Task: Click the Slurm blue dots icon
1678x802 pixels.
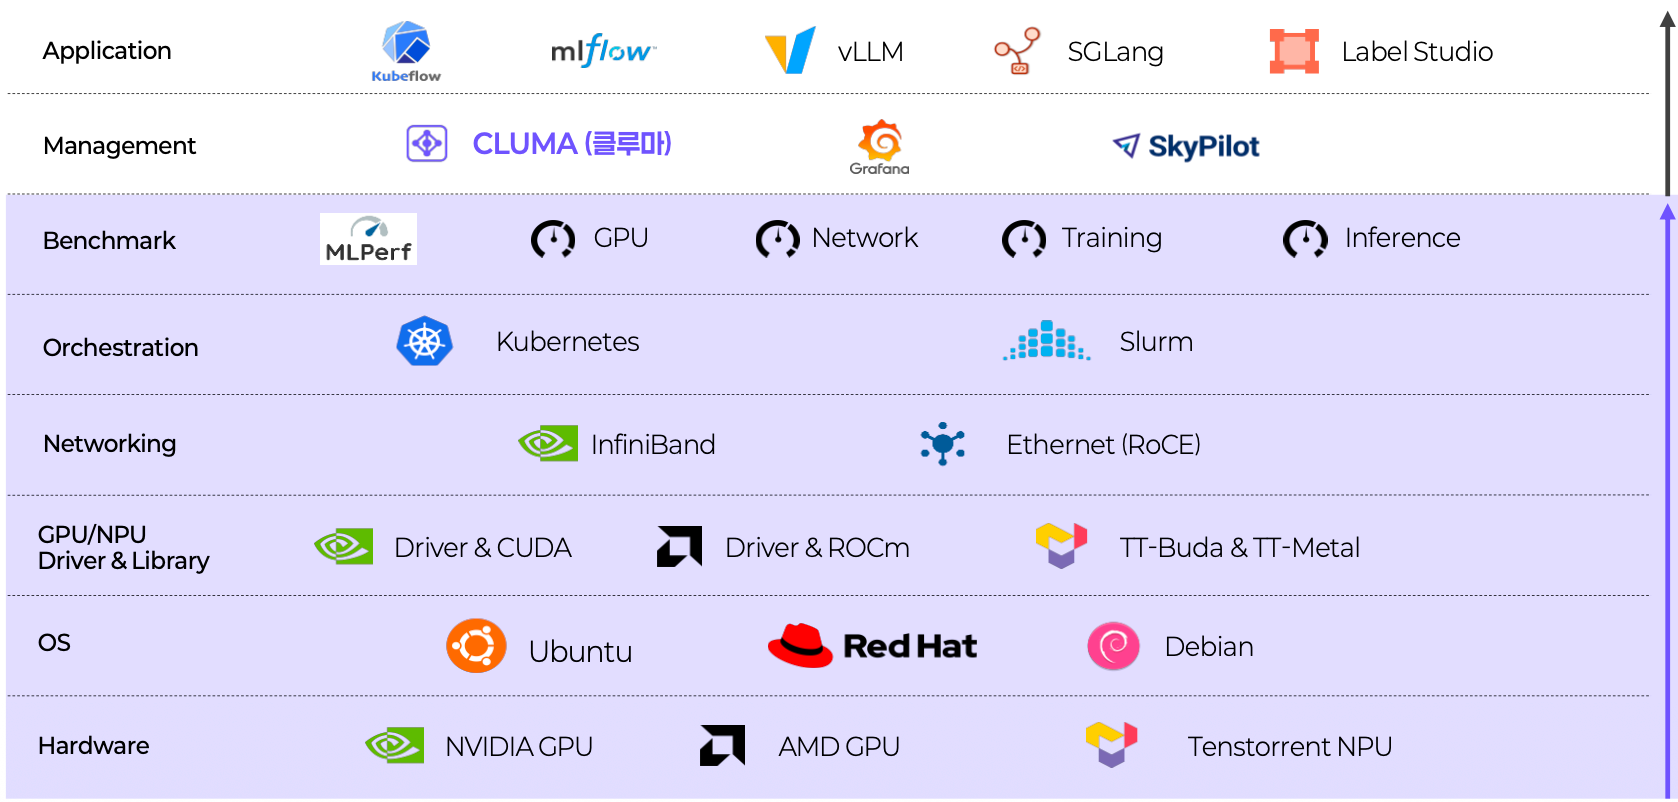Action: (1046, 341)
